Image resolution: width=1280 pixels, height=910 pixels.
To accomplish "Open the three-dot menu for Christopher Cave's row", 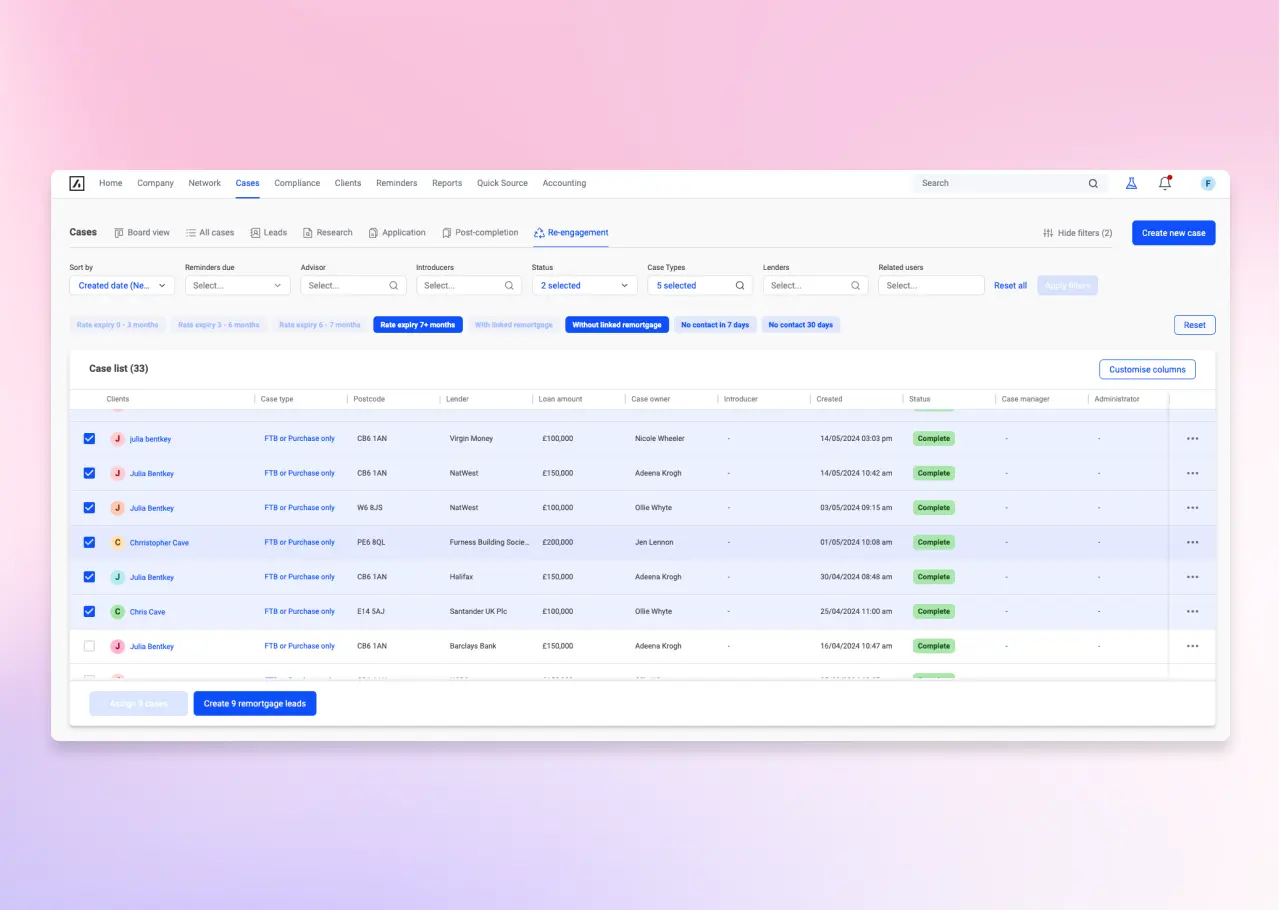I will click(x=1192, y=542).
